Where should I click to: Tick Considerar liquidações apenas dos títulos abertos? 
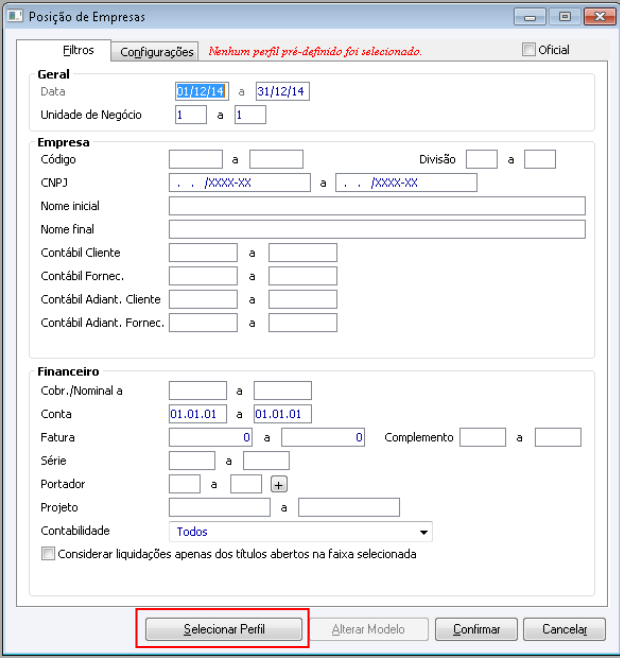48,554
